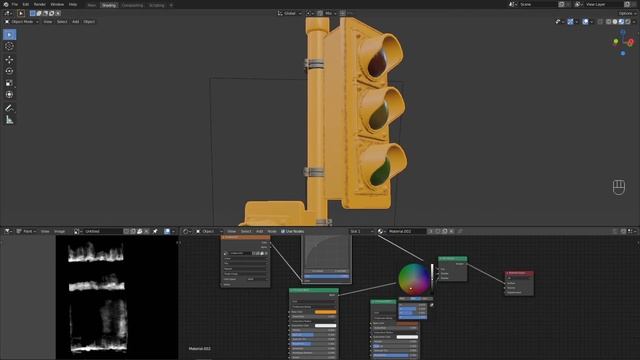Open viewport View menu
Screen dimensions: 640x360
48,22
